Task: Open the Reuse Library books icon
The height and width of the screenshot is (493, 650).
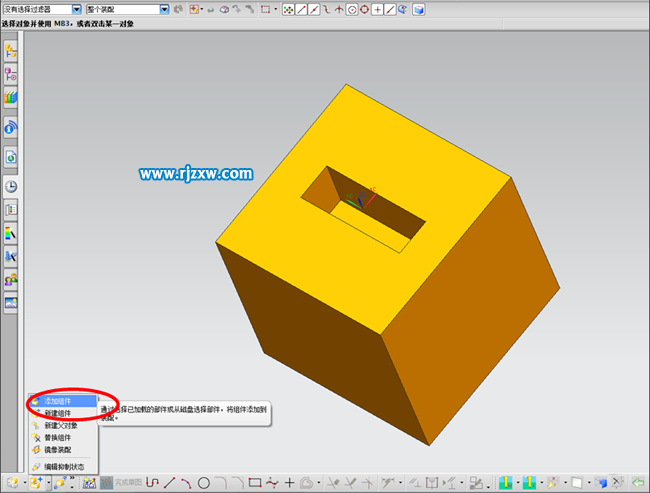Action: (x=11, y=98)
